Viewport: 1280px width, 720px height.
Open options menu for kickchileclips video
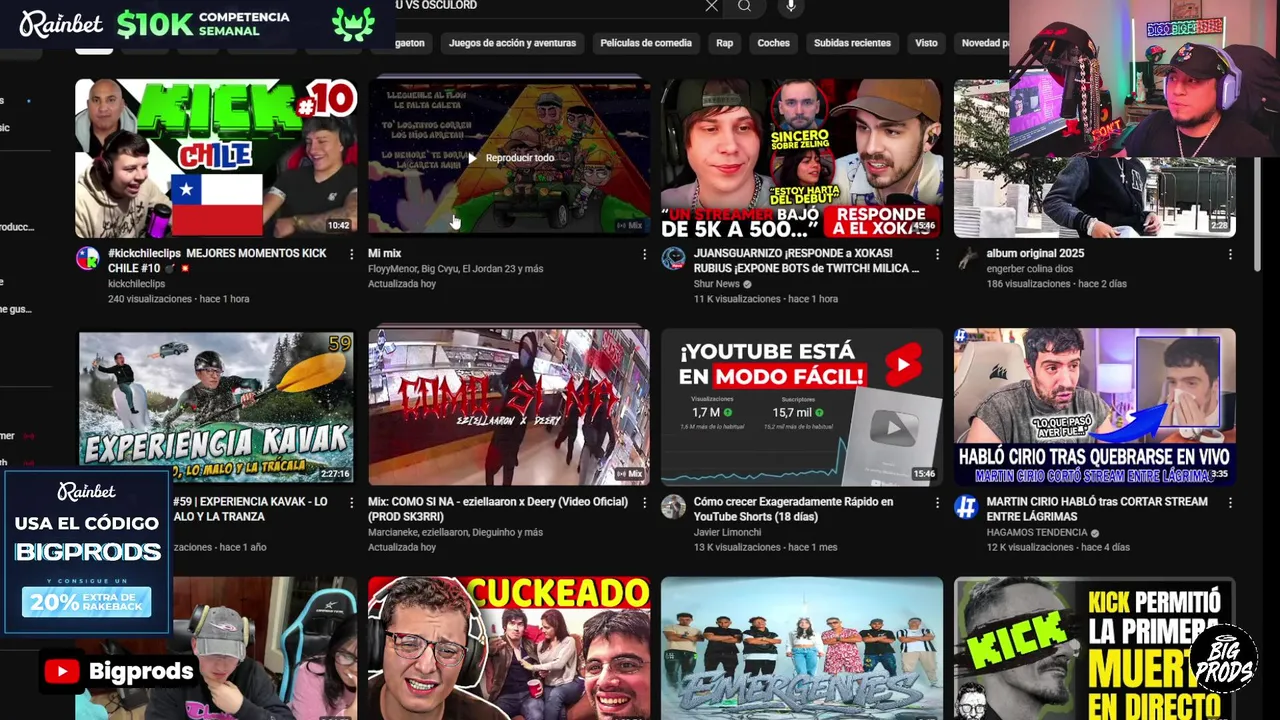(351, 254)
